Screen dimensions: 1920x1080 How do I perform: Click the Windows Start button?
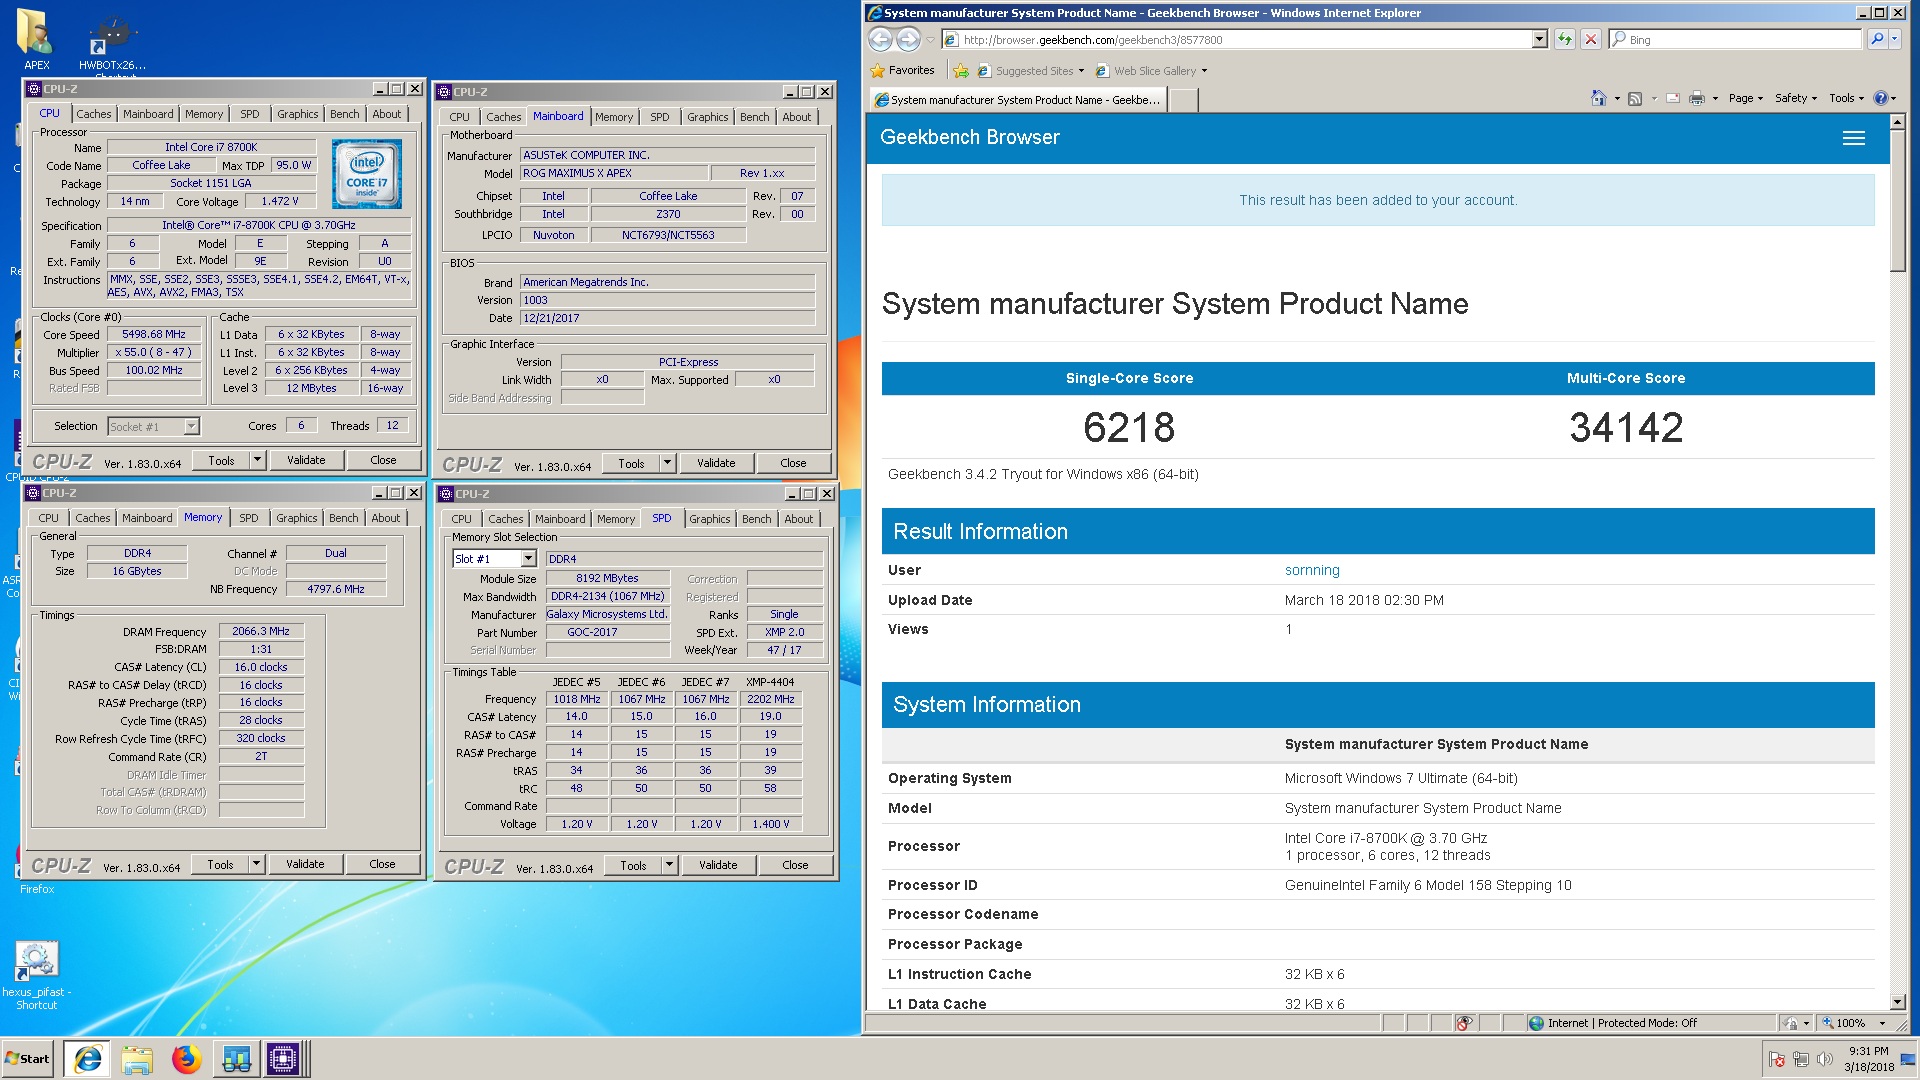pyautogui.click(x=28, y=1059)
